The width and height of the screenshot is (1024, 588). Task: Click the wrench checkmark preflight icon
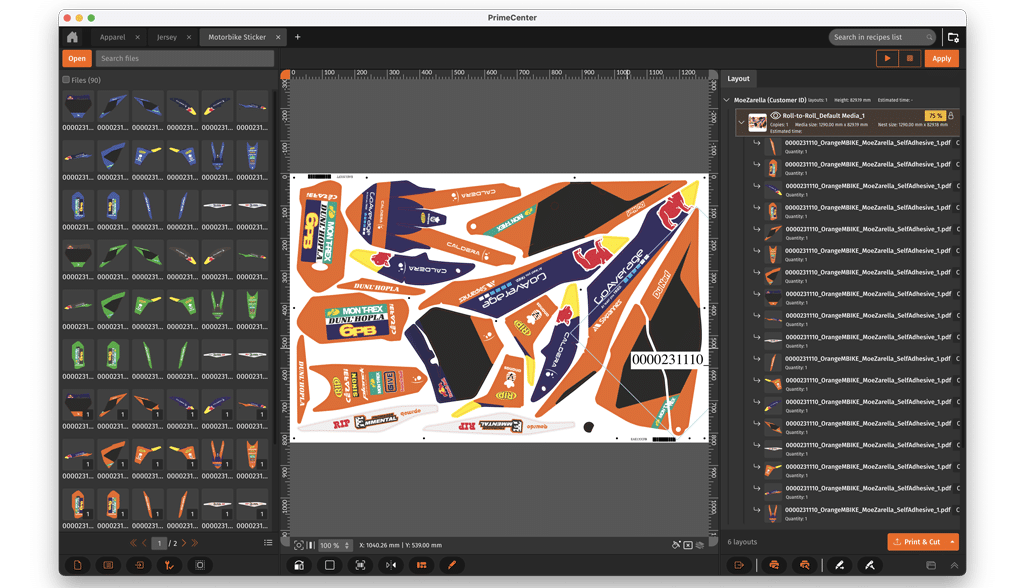(x=169, y=565)
